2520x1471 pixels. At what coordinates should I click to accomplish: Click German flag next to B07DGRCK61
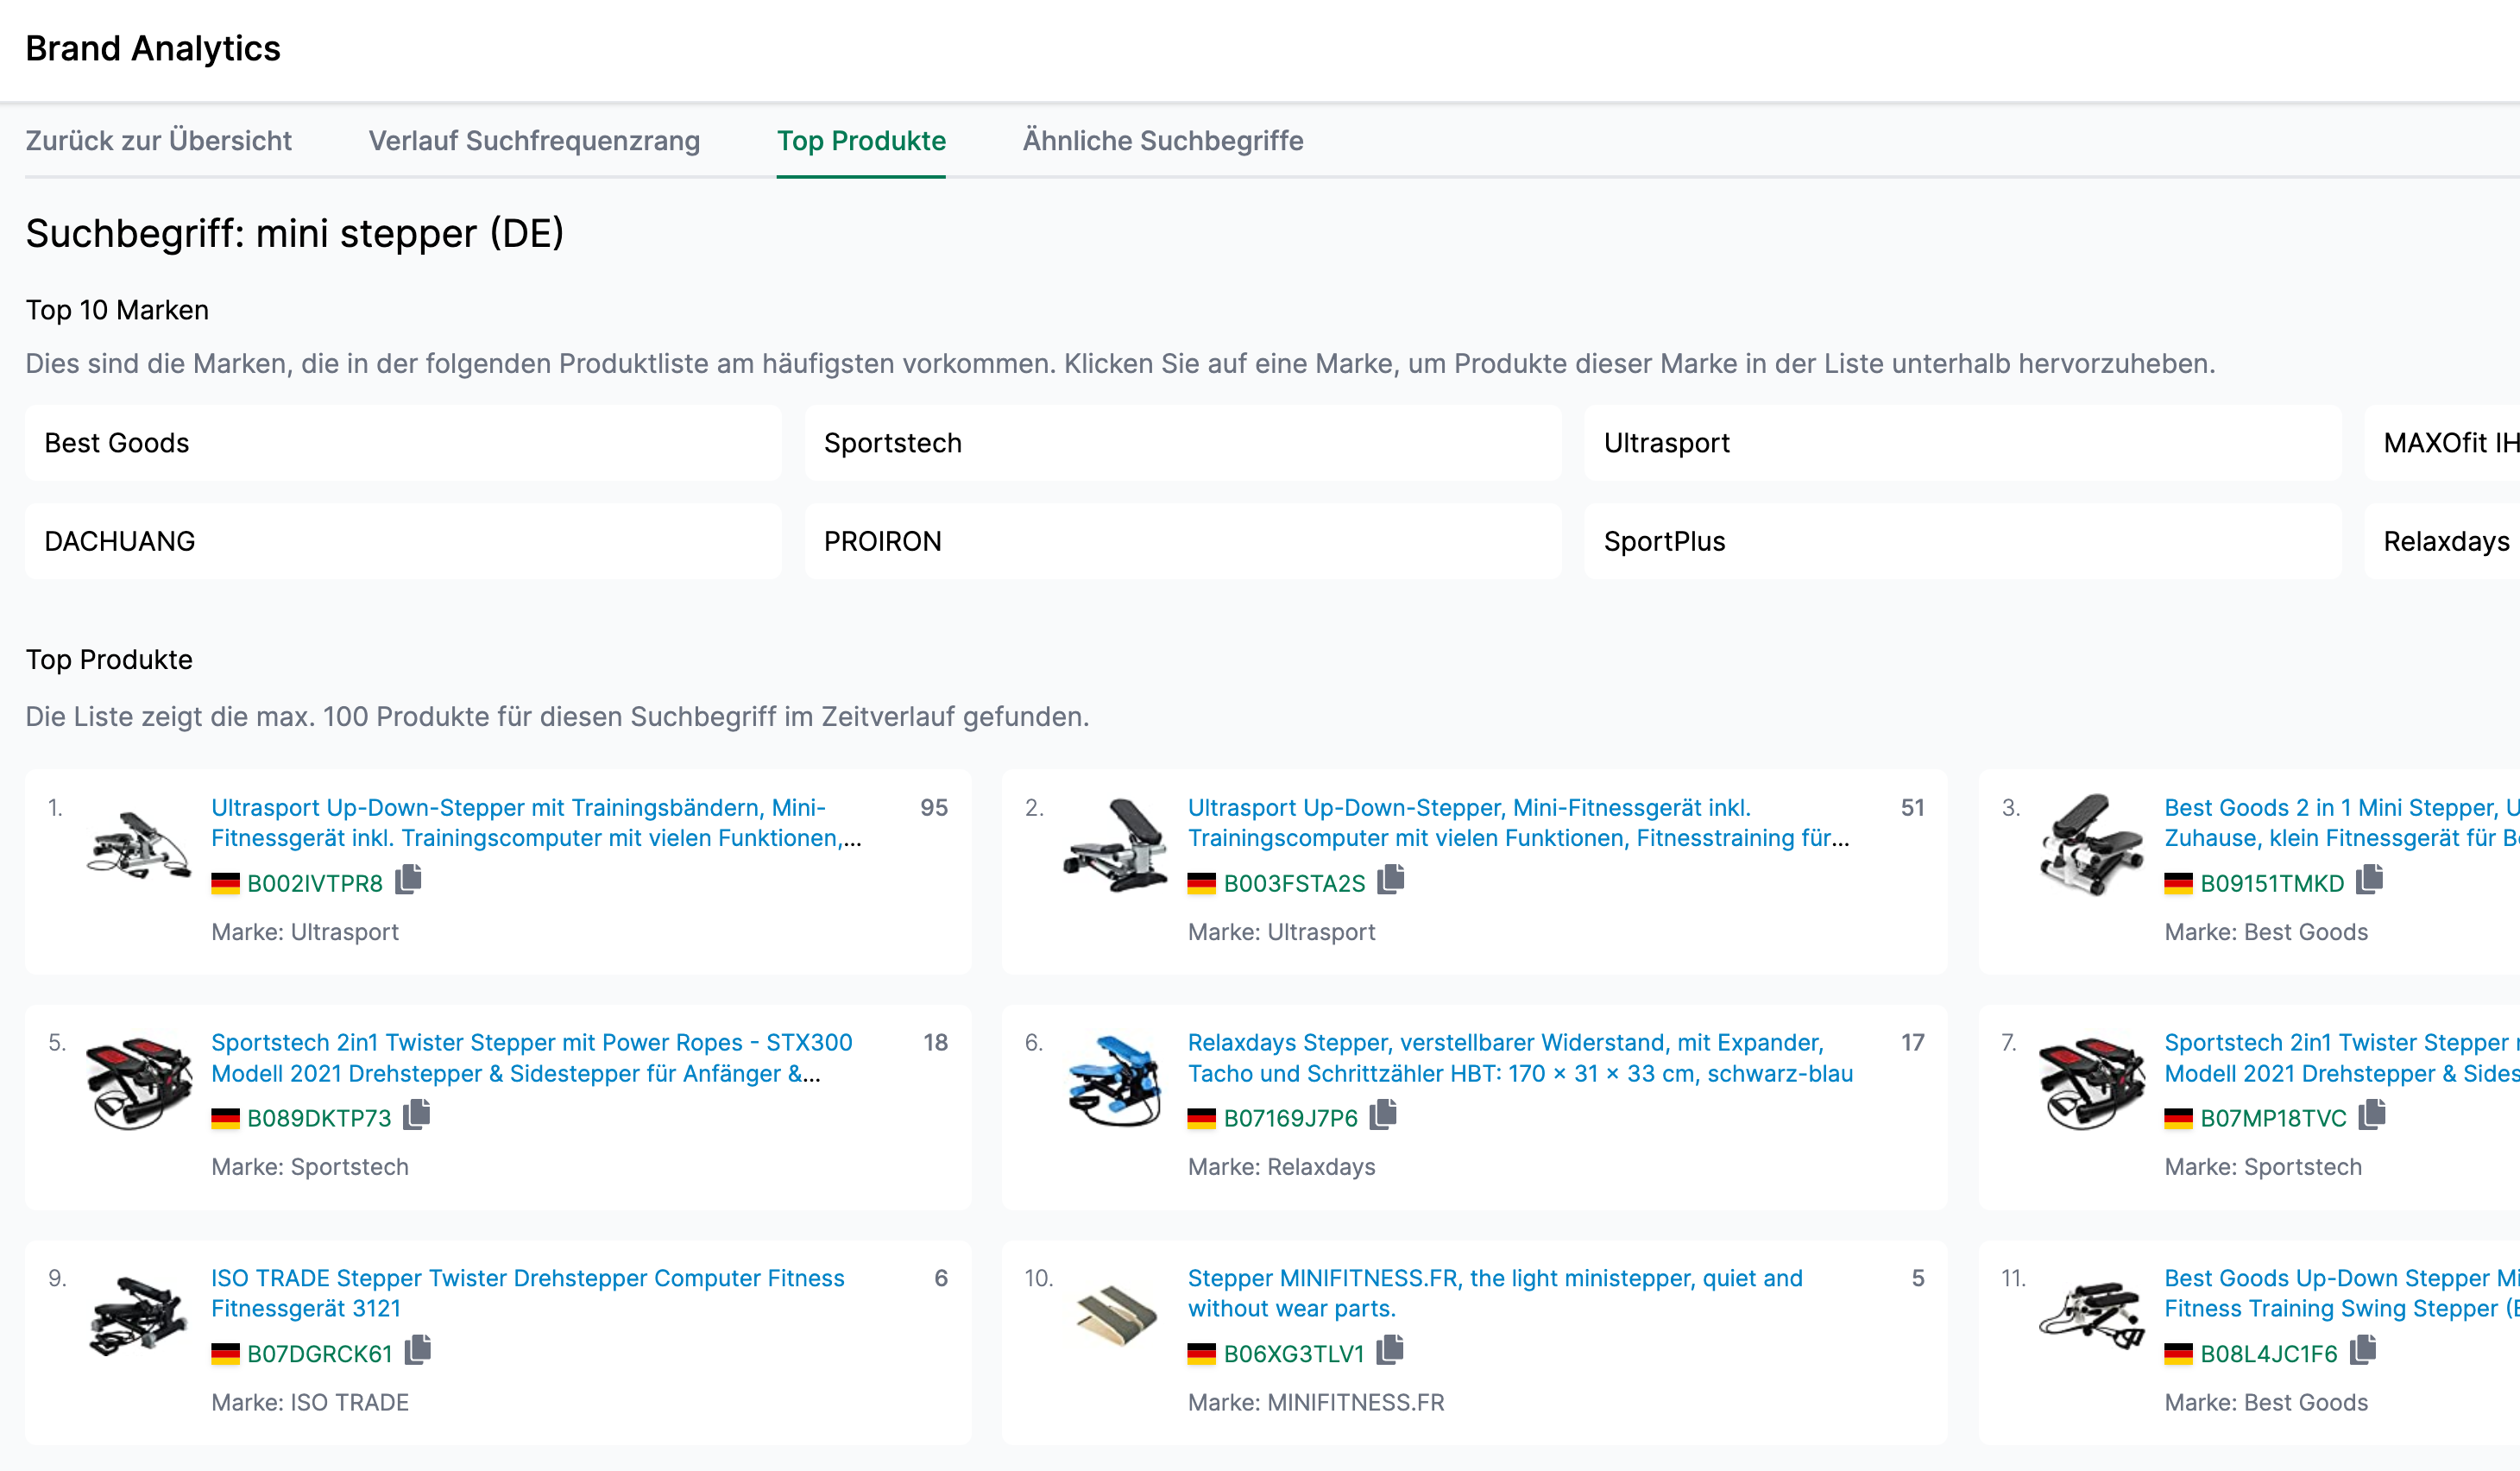pos(225,1355)
